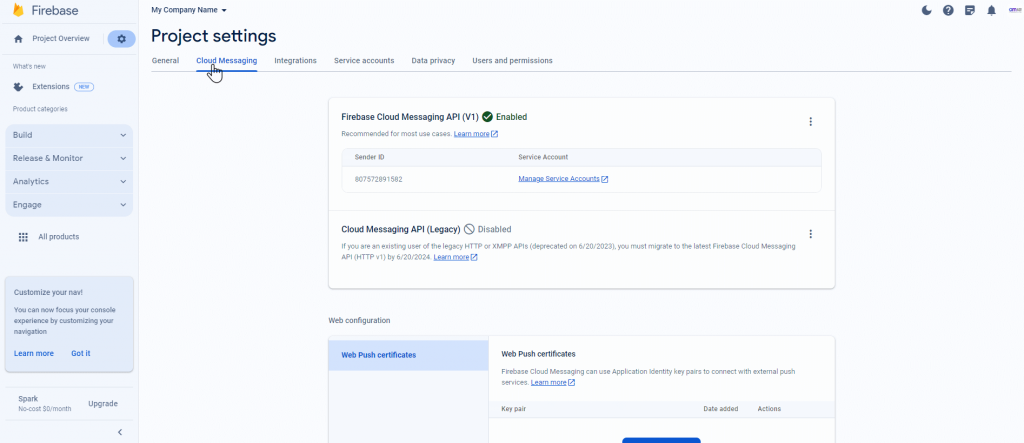Open Cloud Messaging API V1 overflow menu

point(810,122)
